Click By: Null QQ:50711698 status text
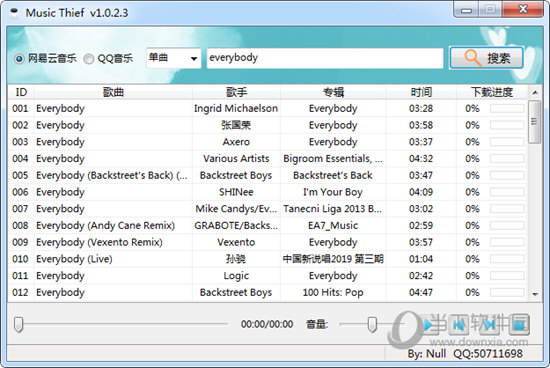 click(x=465, y=354)
